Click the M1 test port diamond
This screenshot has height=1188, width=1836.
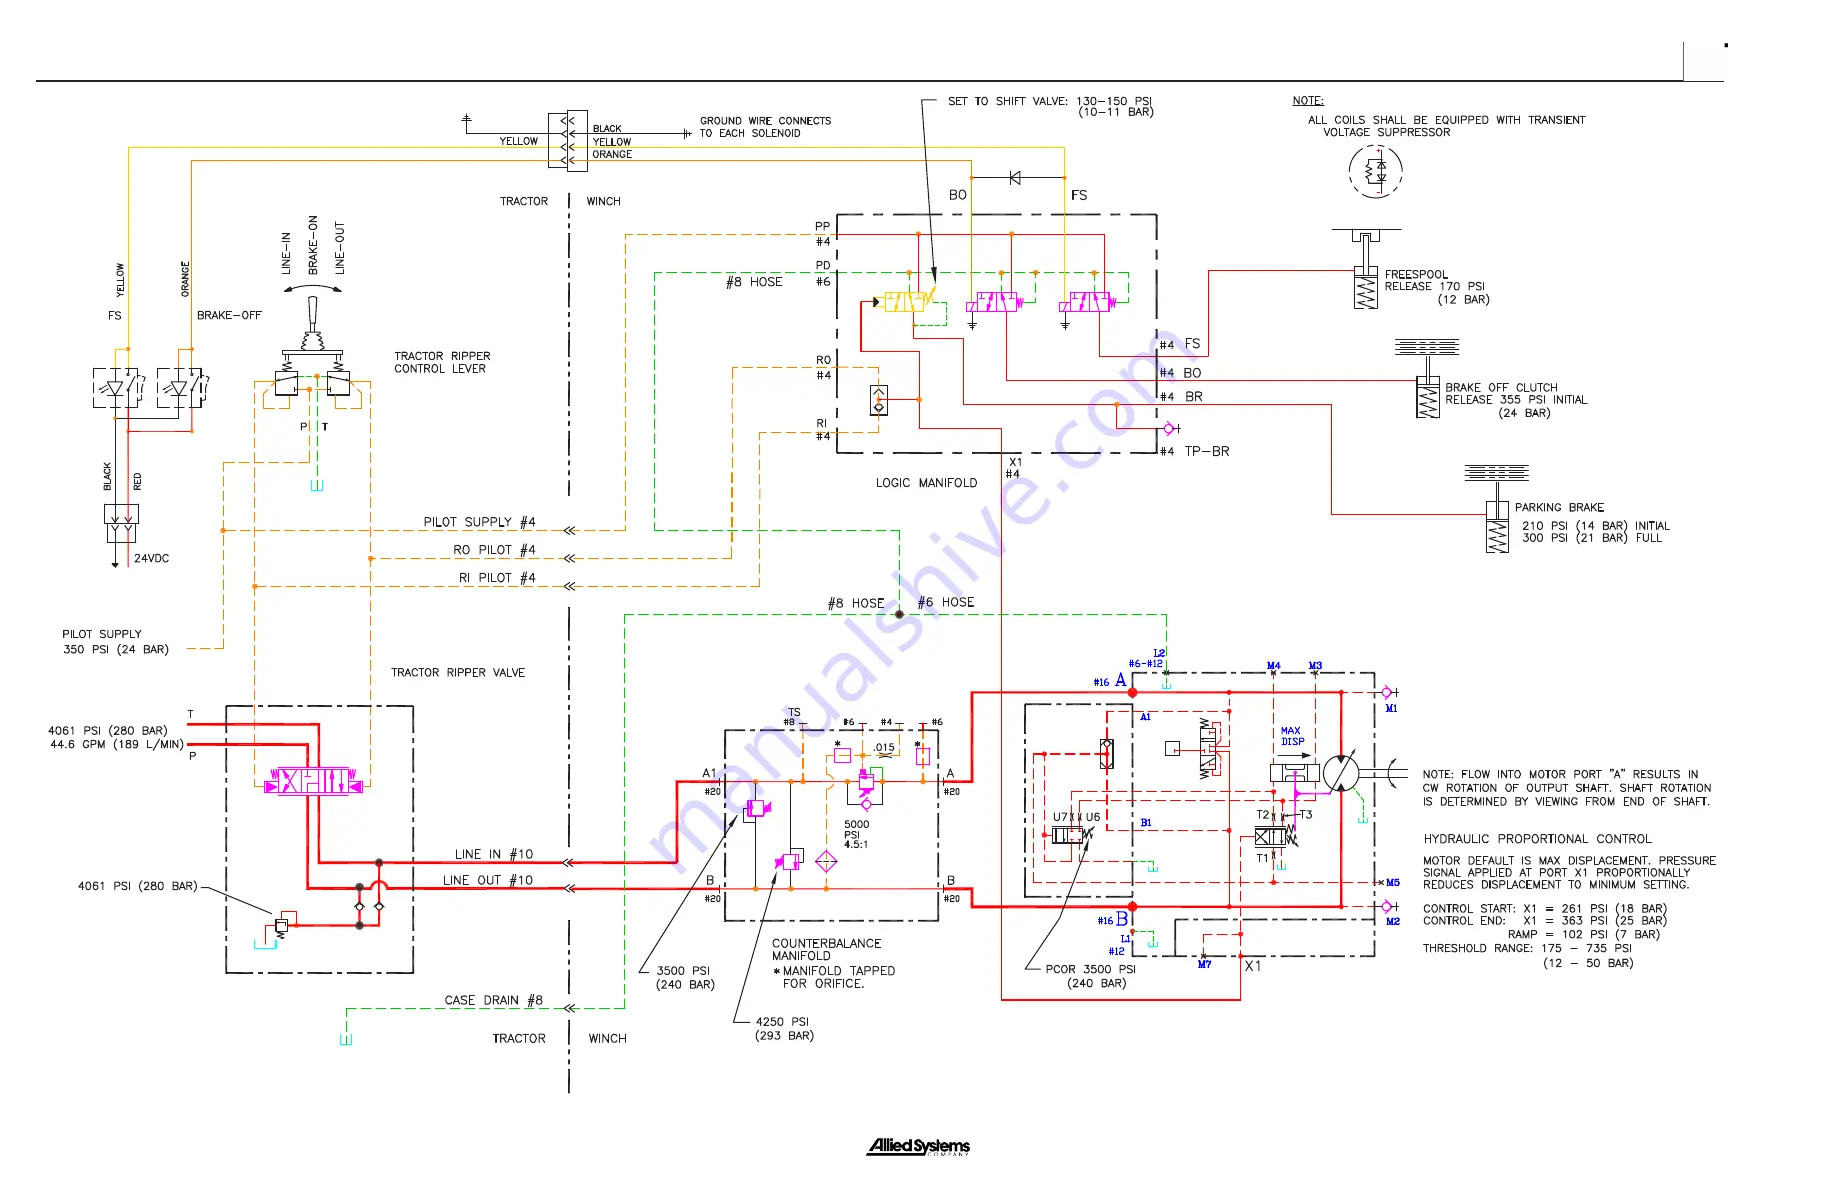coord(1387,692)
